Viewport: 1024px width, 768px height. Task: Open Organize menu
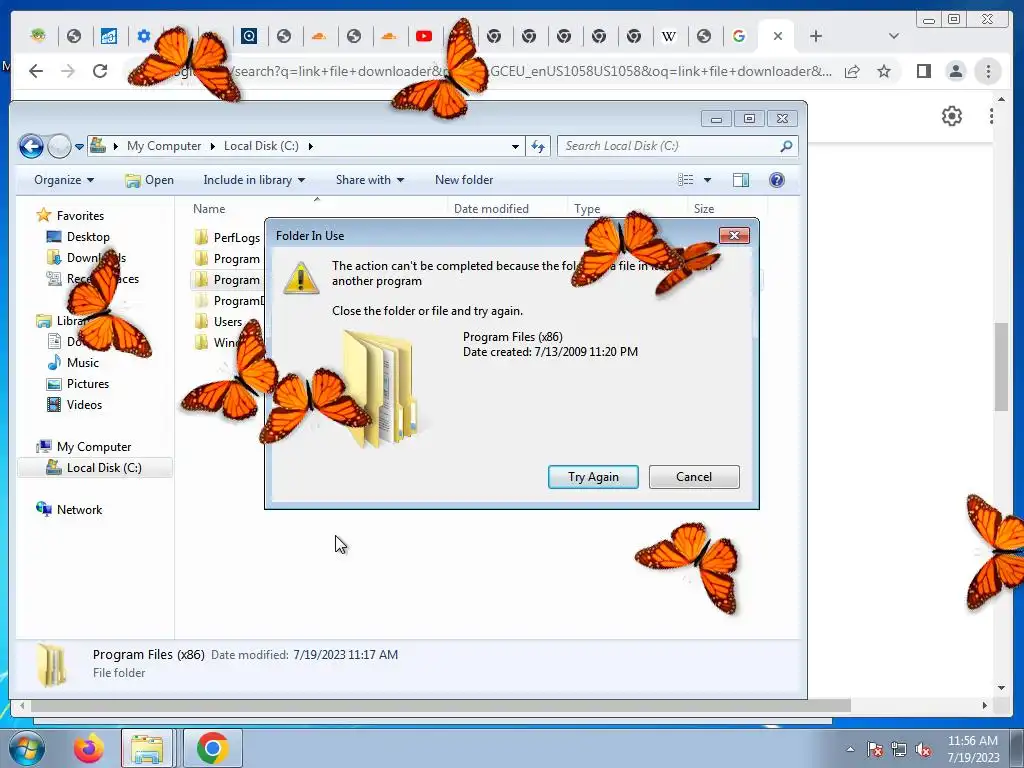coord(63,180)
